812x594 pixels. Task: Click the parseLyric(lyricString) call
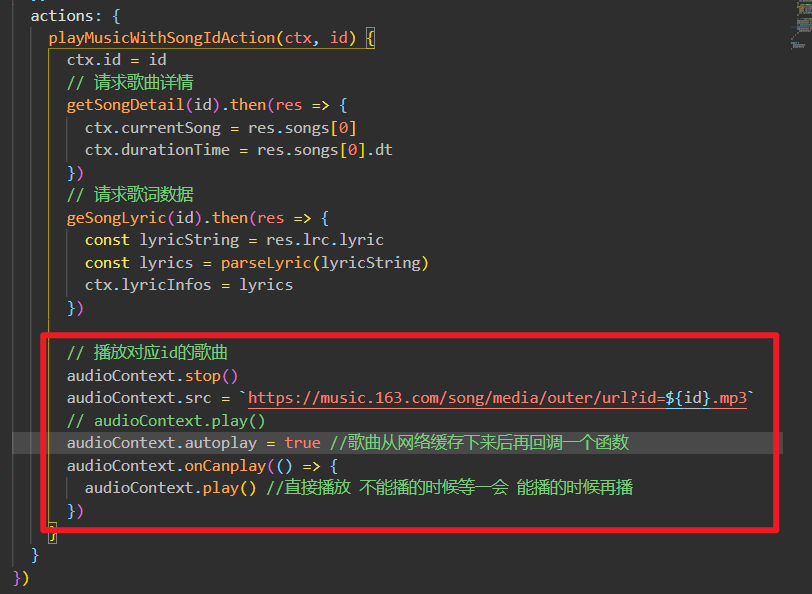pyautogui.click(x=325, y=263)
